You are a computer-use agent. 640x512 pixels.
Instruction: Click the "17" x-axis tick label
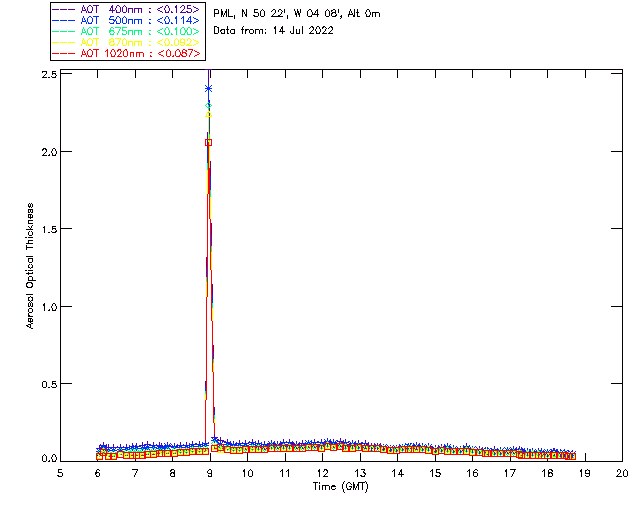tap(510, 474)
